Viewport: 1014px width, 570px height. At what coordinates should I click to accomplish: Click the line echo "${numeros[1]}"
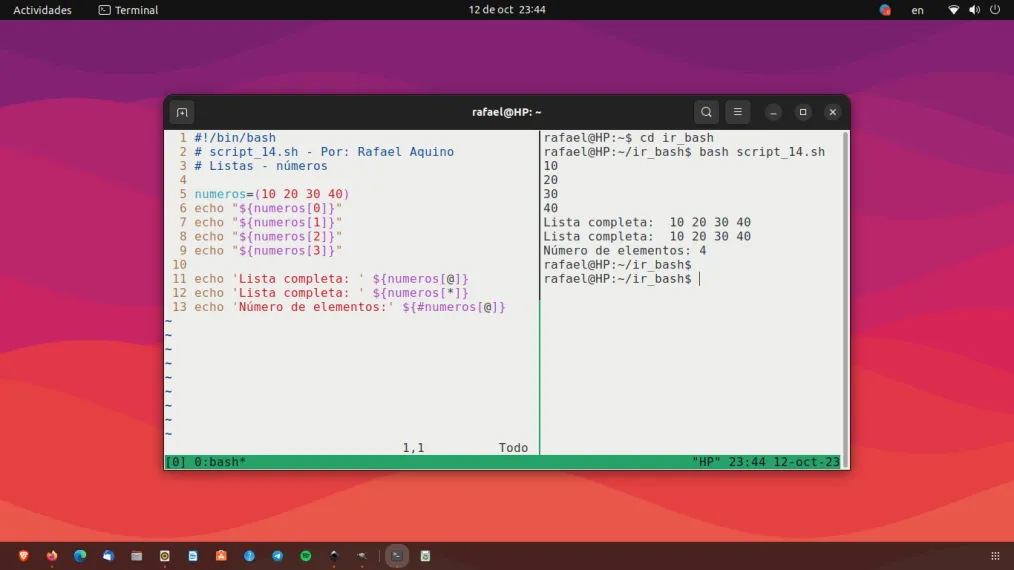coord(268,223)
